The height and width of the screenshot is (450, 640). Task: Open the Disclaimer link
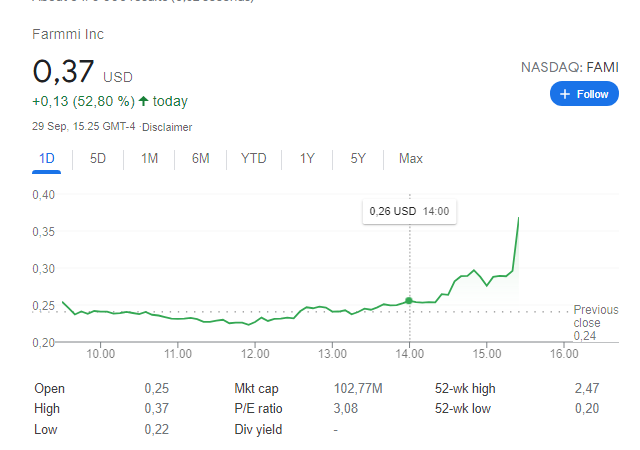point(167,128)
